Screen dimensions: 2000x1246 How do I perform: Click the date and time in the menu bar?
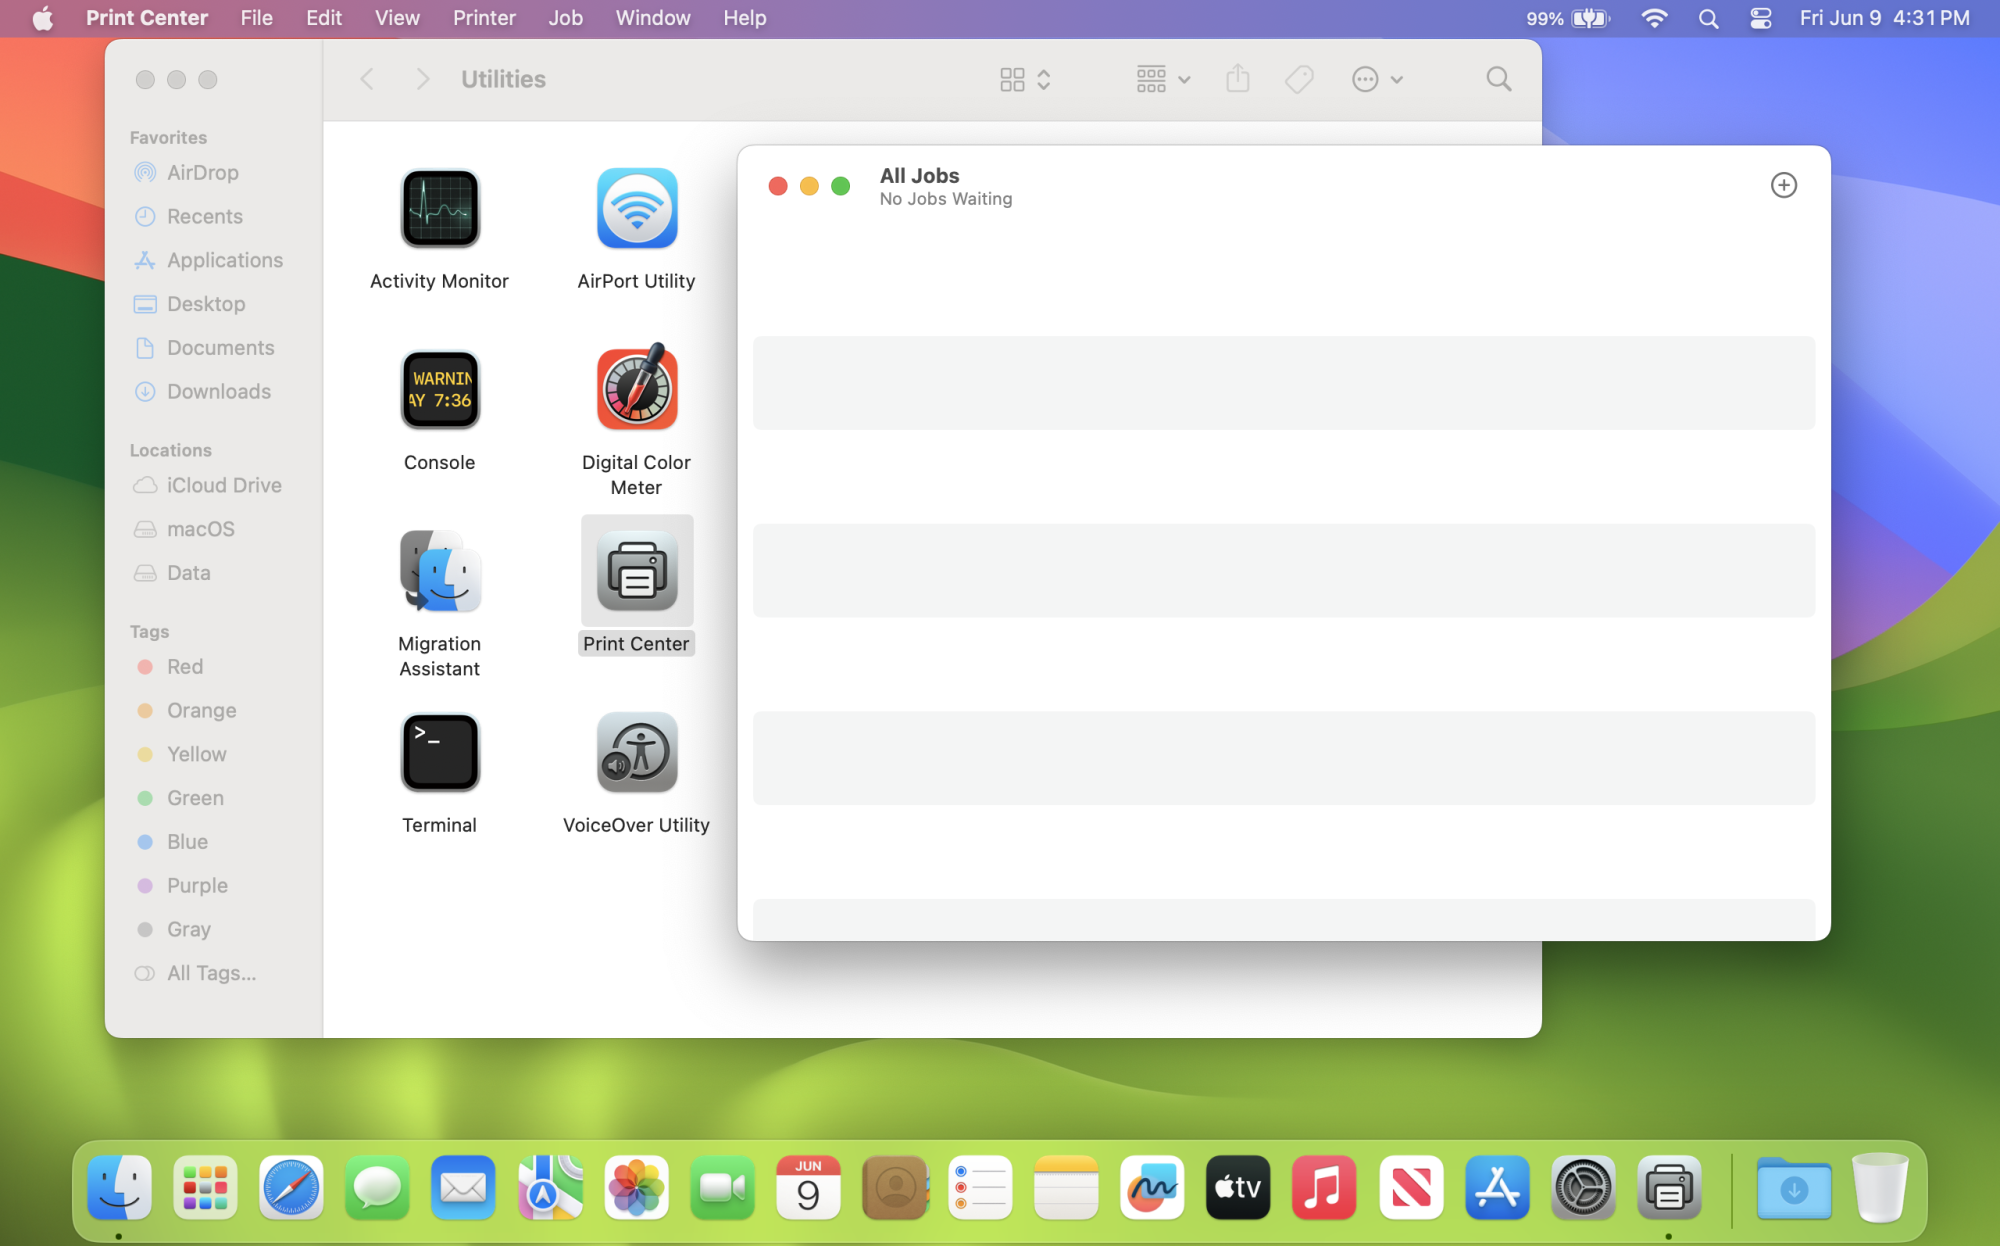coord(1884,18)
